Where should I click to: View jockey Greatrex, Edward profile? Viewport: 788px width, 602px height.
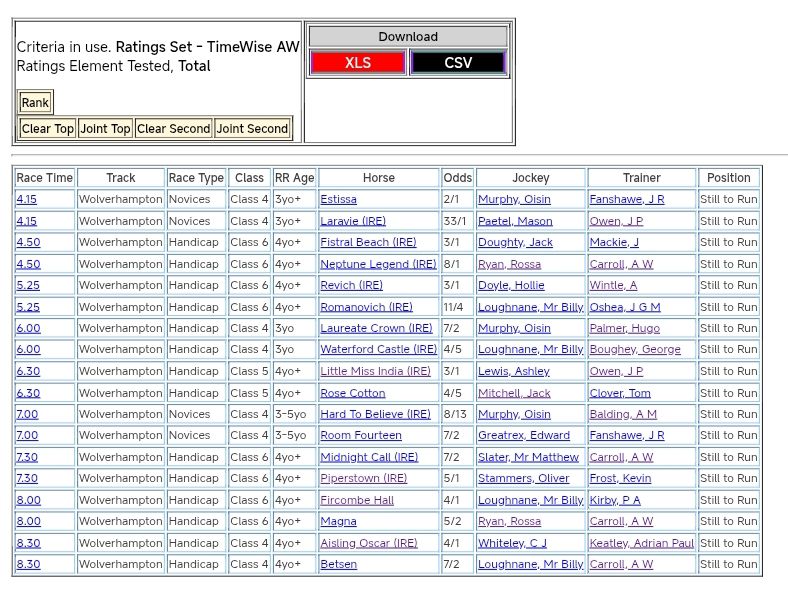coord(523,436)
